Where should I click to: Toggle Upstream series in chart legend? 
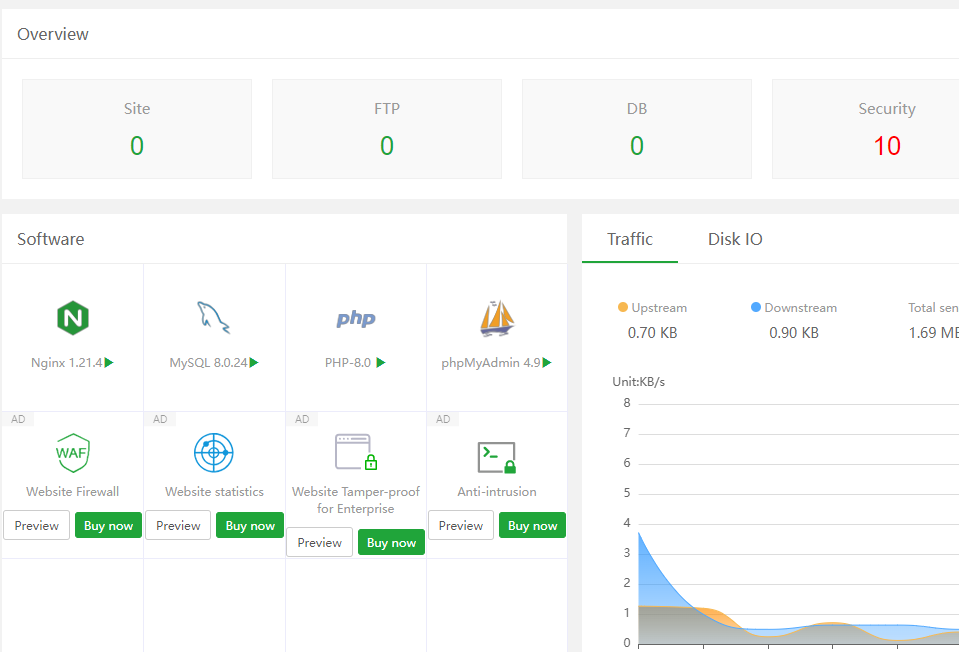coord(653,308)
